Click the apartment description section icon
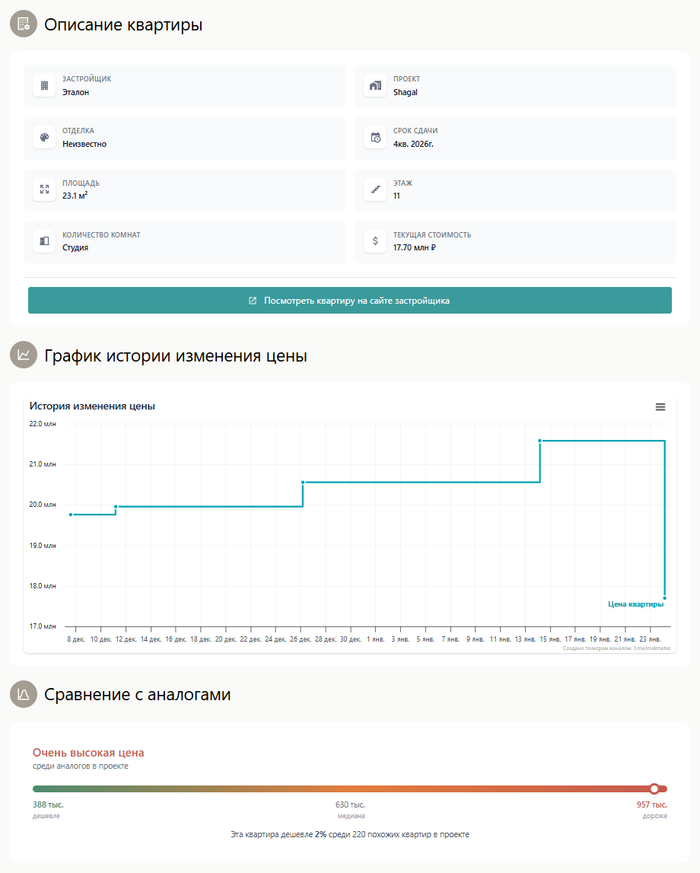Screen dimensions: 700x873 23,24
